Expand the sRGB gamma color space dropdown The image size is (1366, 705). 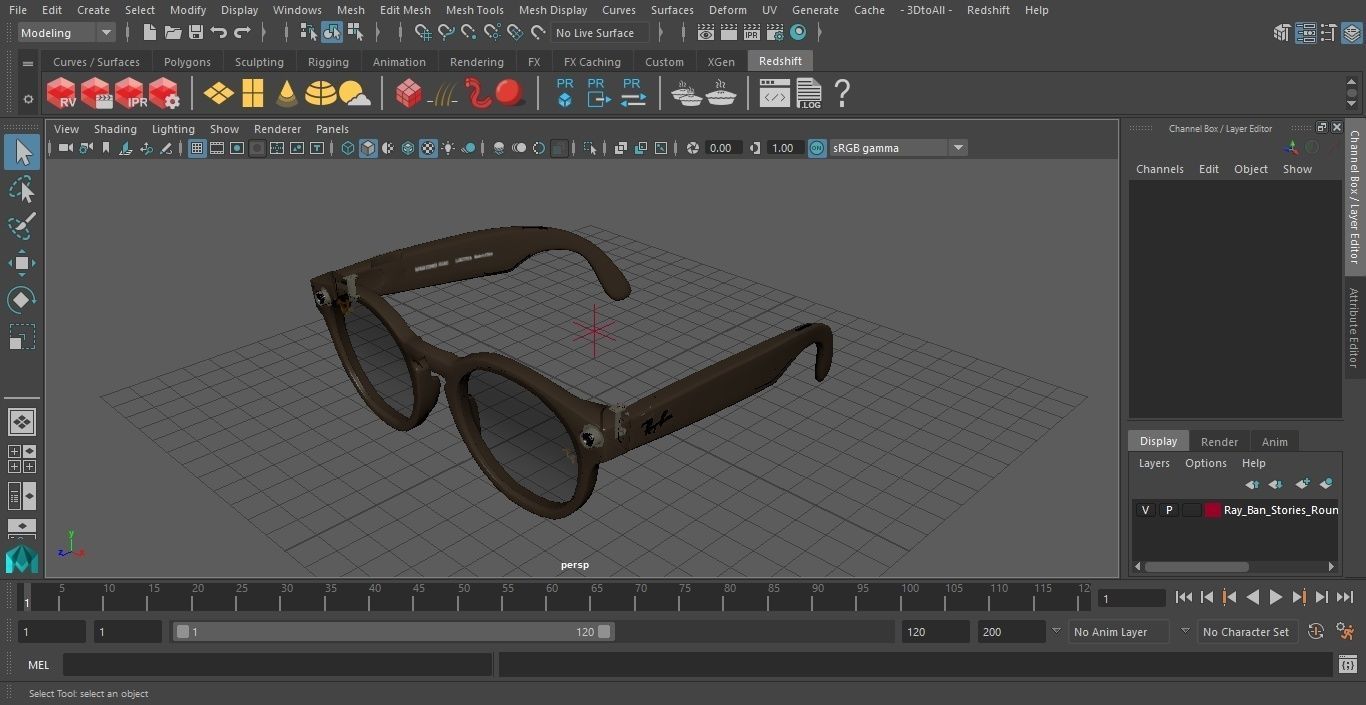coord(957,148)
